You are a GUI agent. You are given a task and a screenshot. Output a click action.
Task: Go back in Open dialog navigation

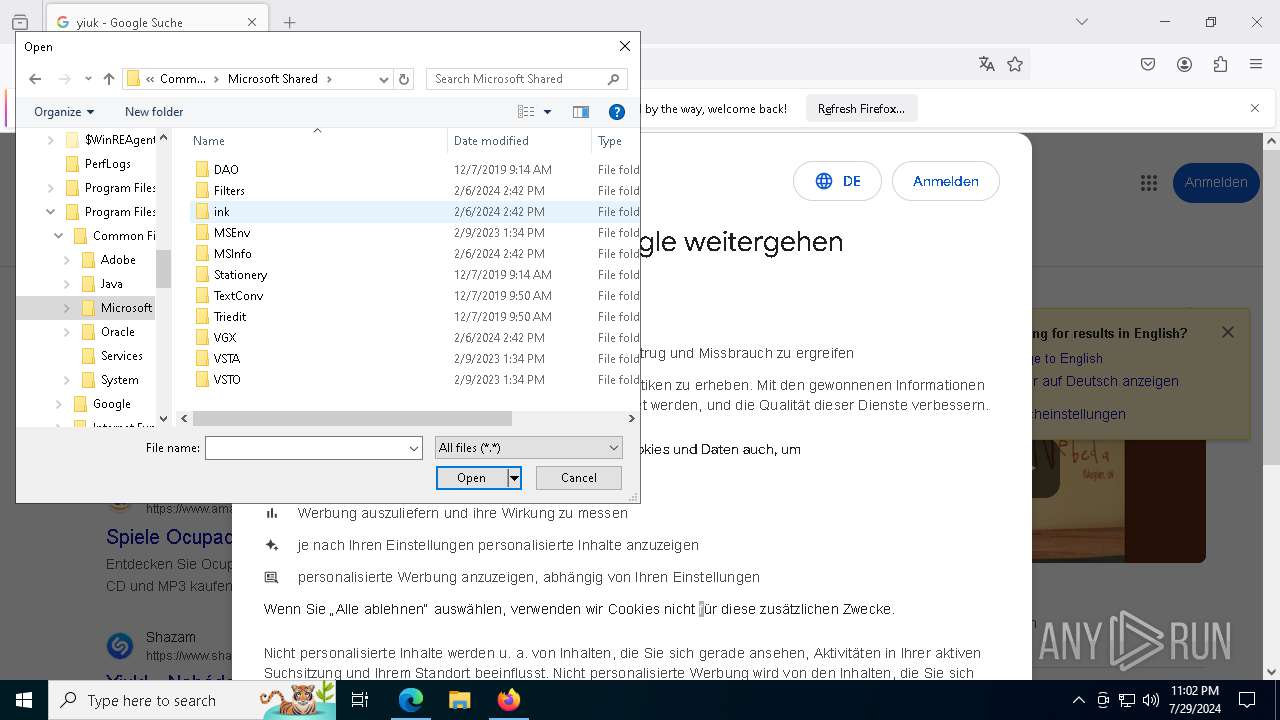tap(35, 79)
